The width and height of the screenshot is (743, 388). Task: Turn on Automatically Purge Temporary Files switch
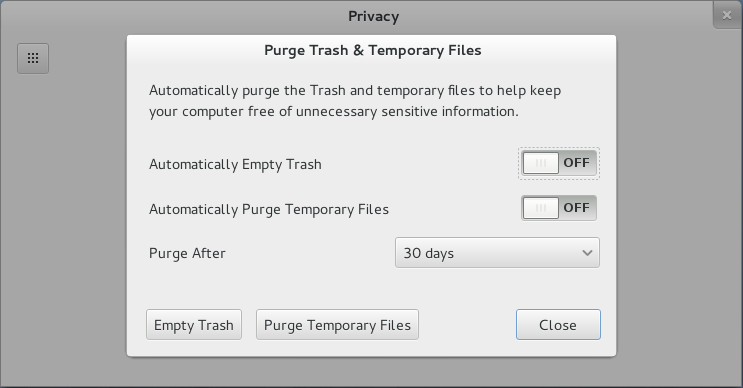[559, 208]
